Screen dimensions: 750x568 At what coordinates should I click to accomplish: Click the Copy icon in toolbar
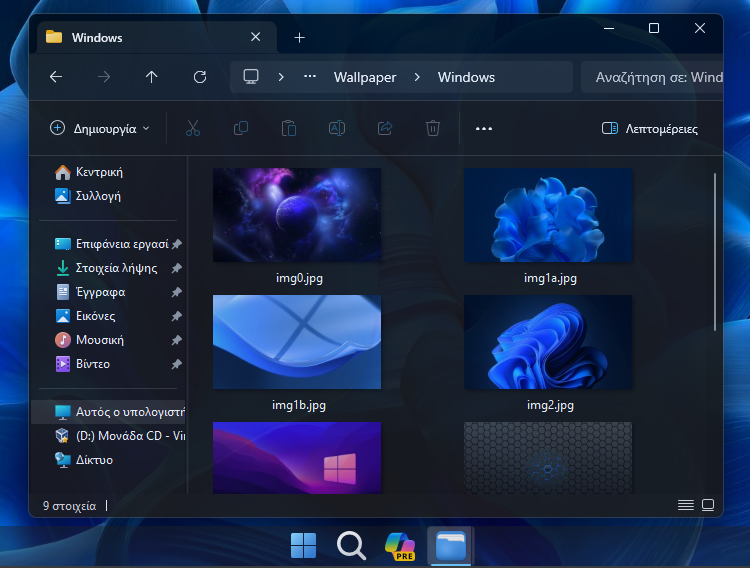pos(241,128)
